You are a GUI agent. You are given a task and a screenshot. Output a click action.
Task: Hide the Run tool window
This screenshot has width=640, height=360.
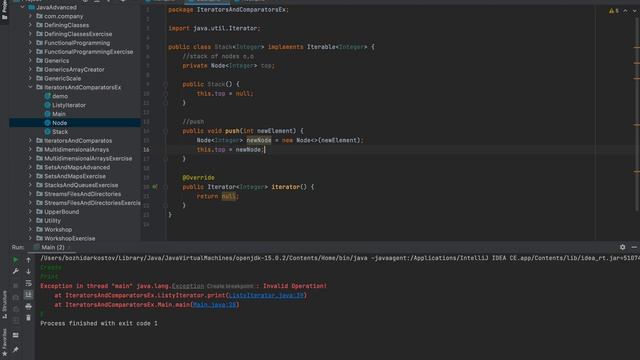pyautogui.click(x=634, y=247)
